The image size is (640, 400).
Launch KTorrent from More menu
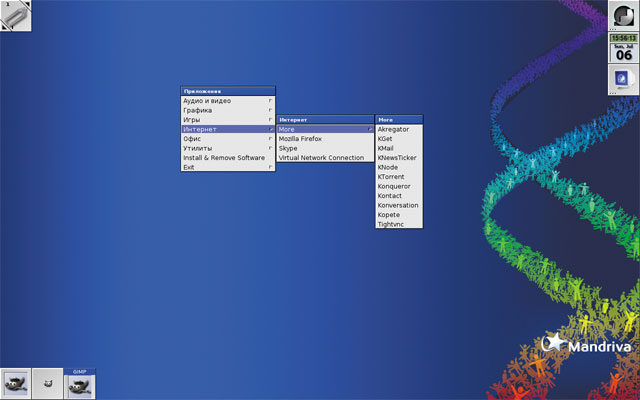click(399, 177)
